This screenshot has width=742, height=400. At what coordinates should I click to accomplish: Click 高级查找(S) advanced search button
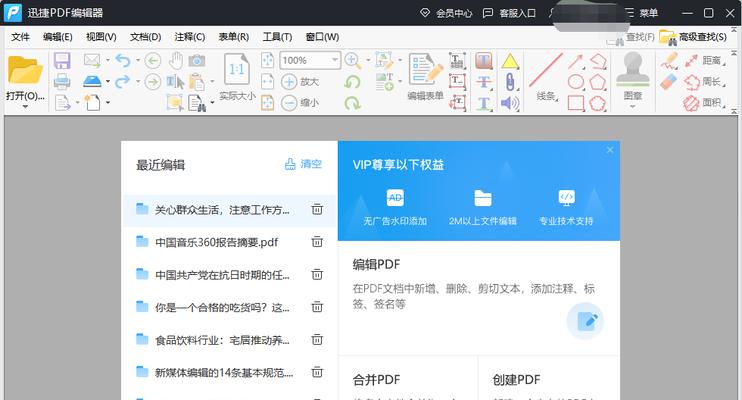coord(693,37)
